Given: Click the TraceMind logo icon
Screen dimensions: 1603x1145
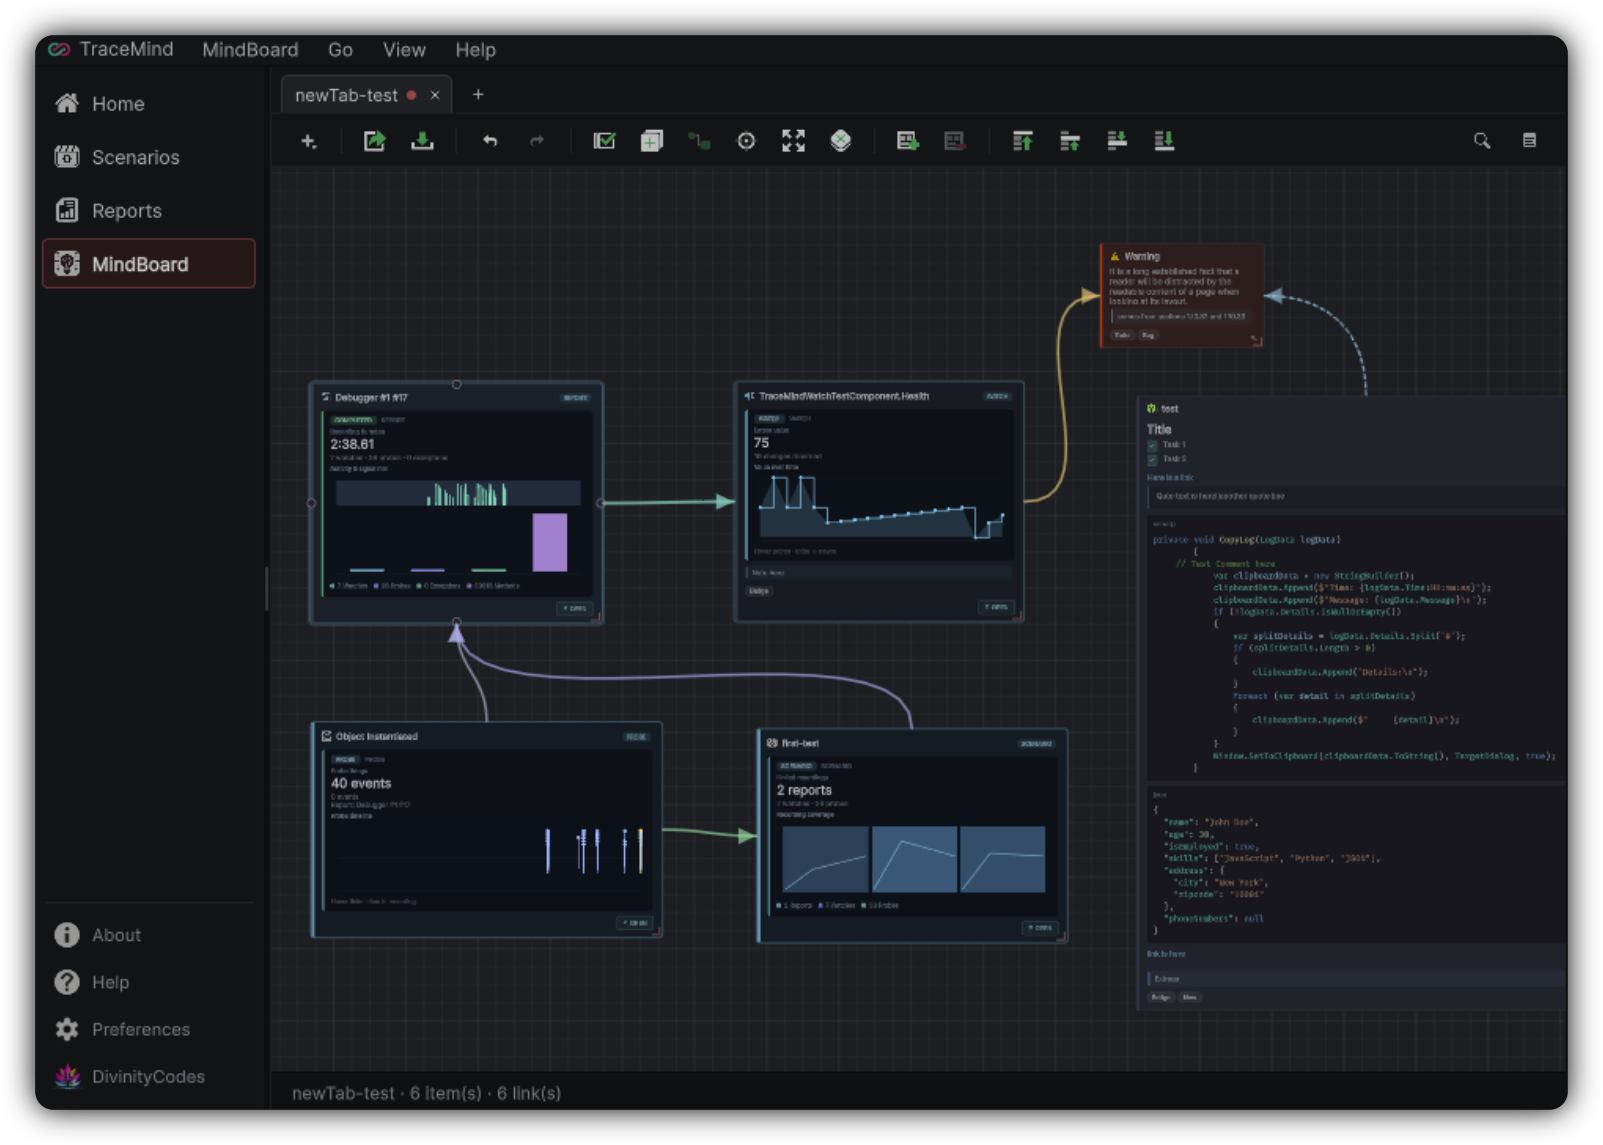Looking at the screenshot, I should click(x=59, y=49).
